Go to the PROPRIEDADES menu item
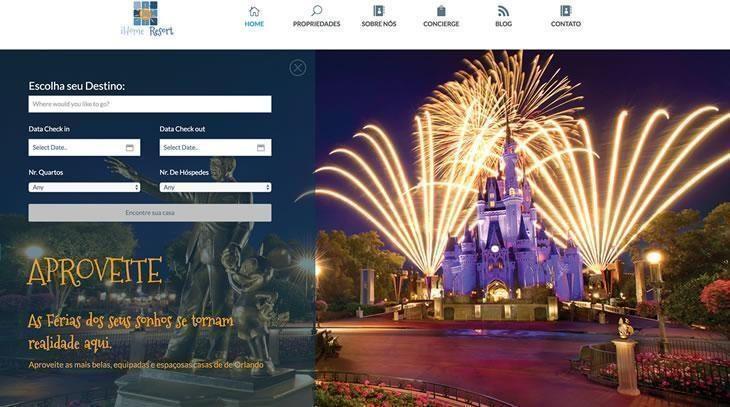The width and height of the screenshot is (730, 407). click(x=316, y=24)
